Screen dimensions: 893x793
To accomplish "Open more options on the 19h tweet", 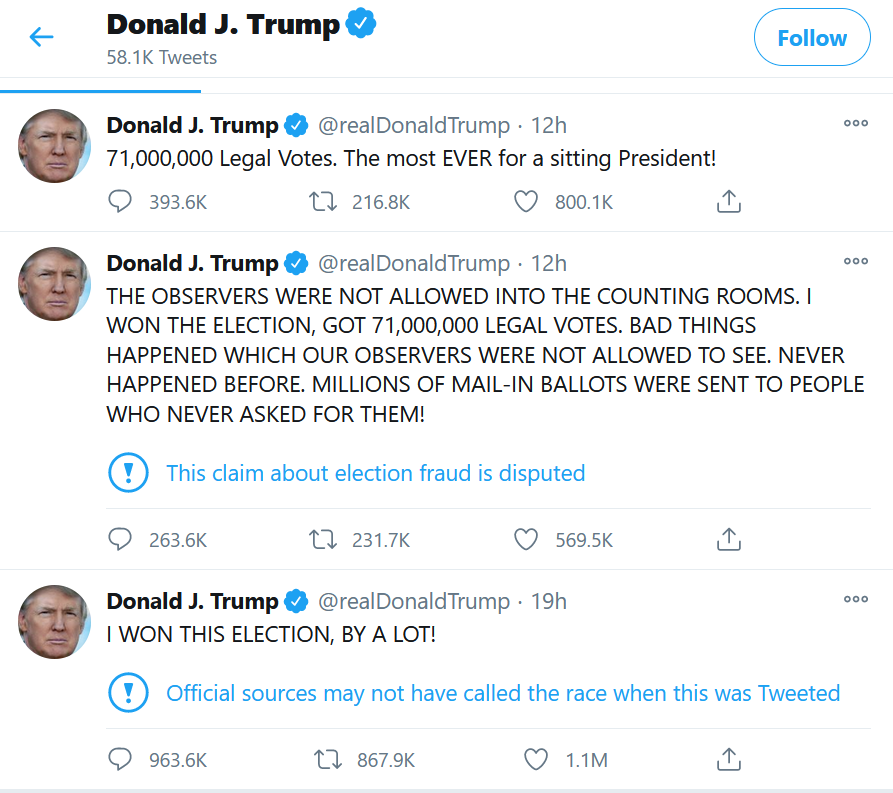I will point(855,599).
